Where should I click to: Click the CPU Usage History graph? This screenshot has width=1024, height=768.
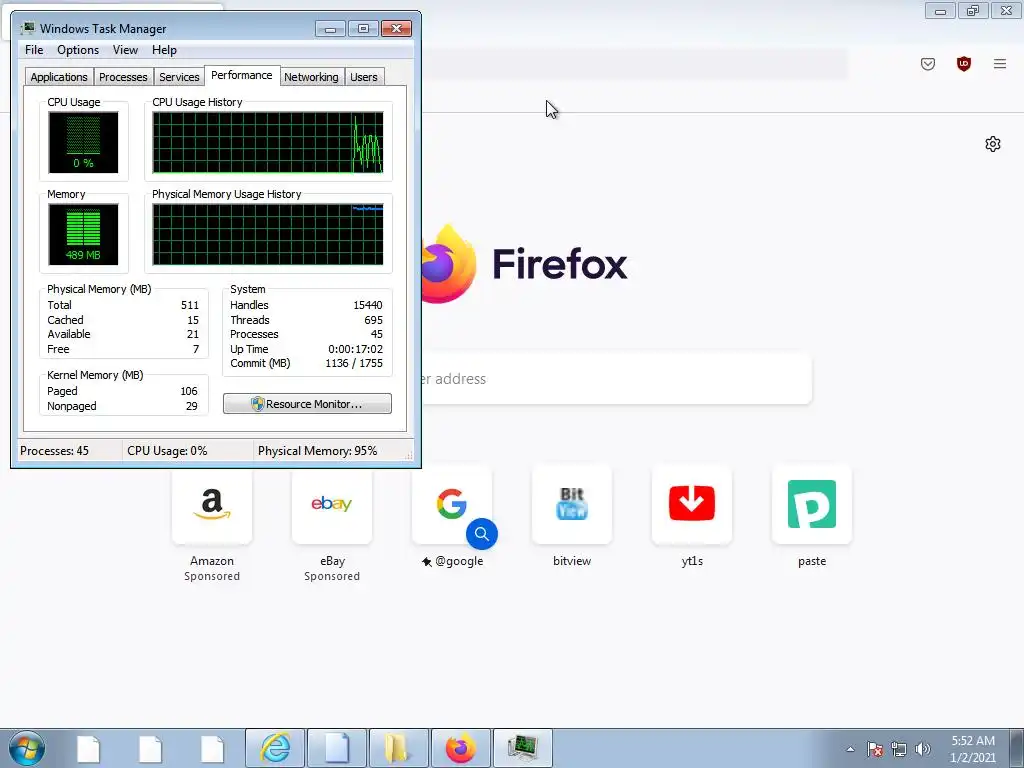tap(268, 142)
